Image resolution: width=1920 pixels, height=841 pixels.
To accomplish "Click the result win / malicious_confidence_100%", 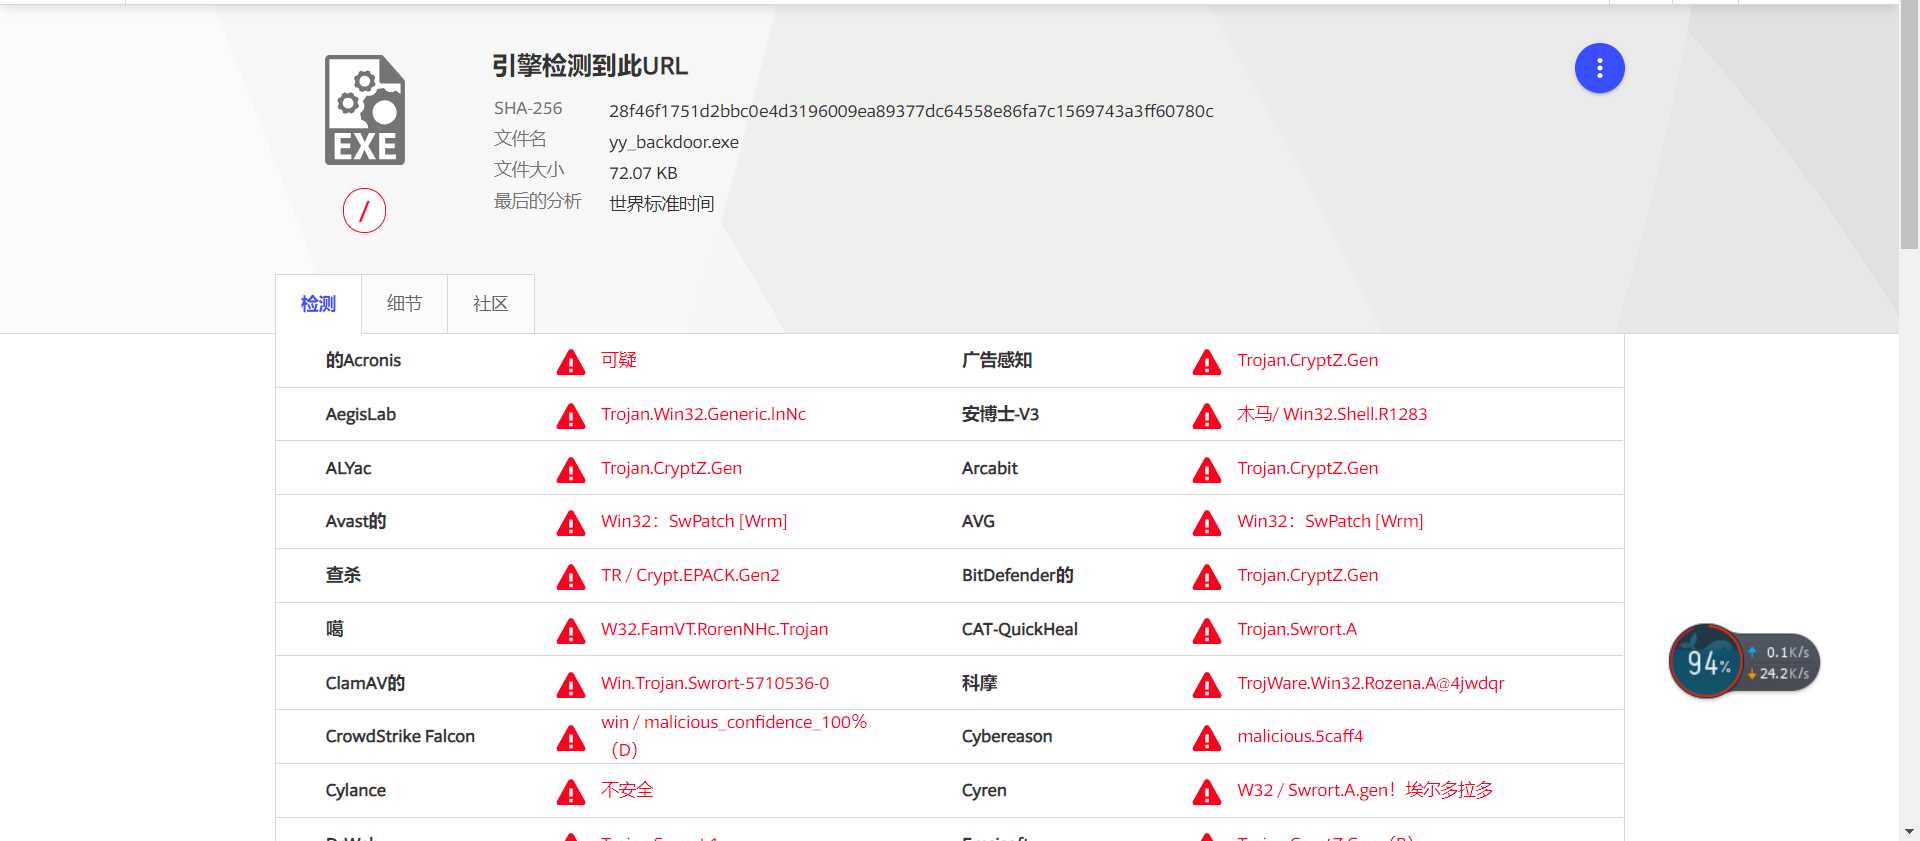I will pyautogui.click(x=734, y=722).
